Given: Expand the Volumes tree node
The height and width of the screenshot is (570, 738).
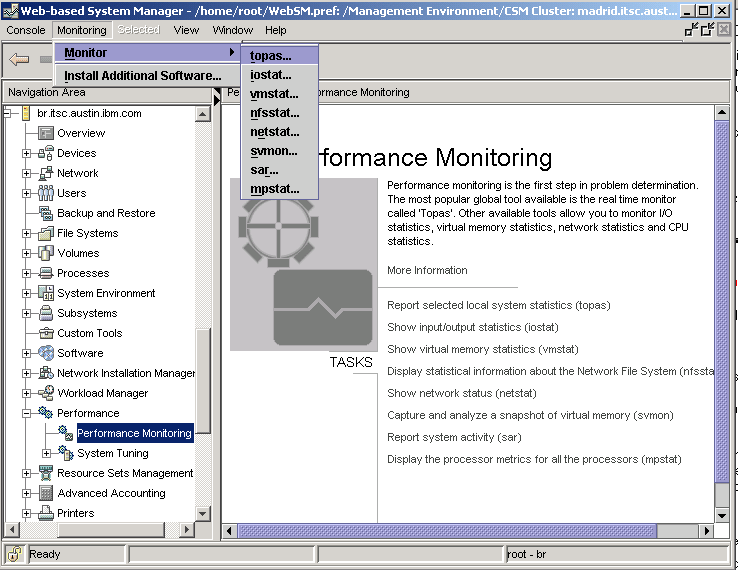Looking at the screenshot, I should [26, 253].
